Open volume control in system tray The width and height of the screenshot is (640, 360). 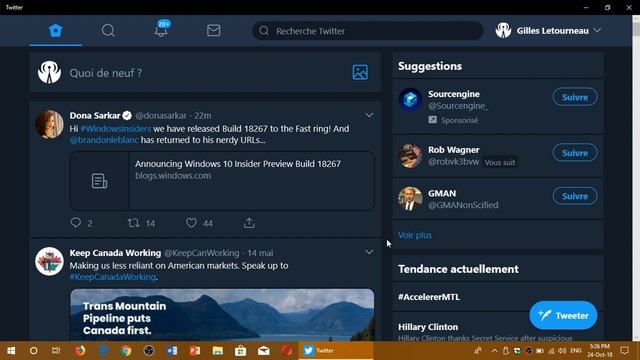pyautogui.click(x=562, y=351)
